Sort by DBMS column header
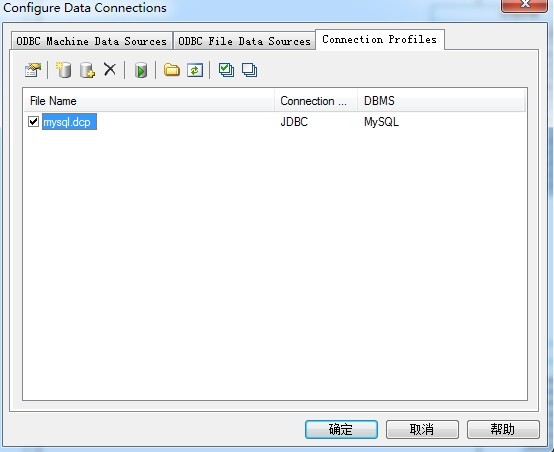Image resolution: width=554 pixels, height=452 pixels. click(x=442, y=101)
